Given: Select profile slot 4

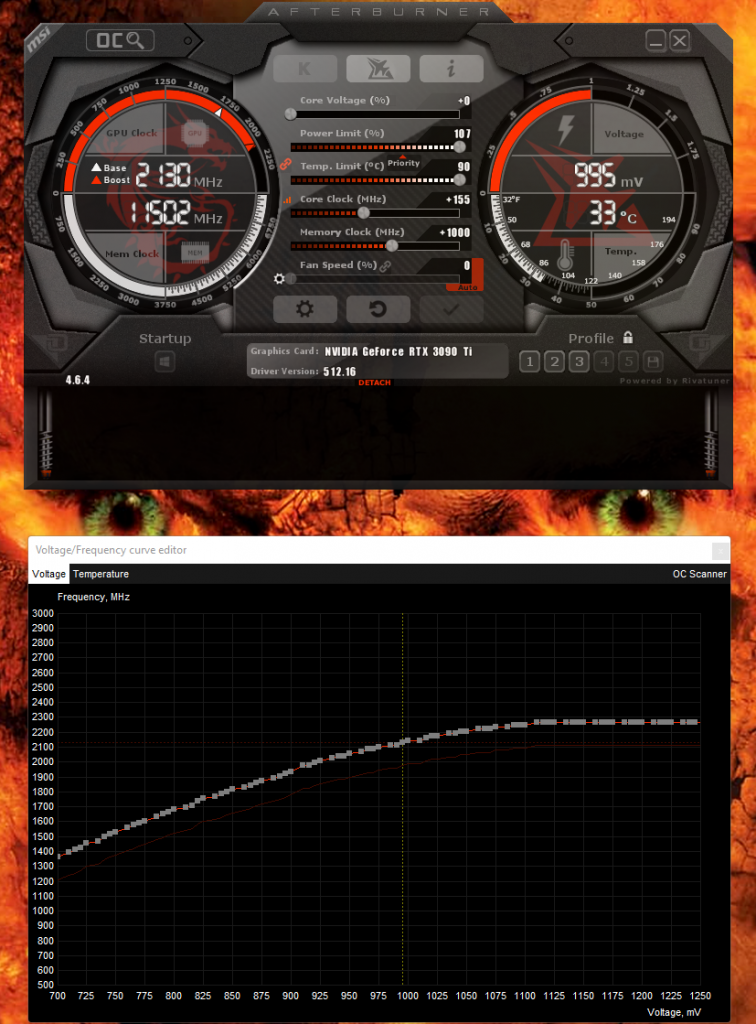Looking at the screenshot, I should click(604, 361).
